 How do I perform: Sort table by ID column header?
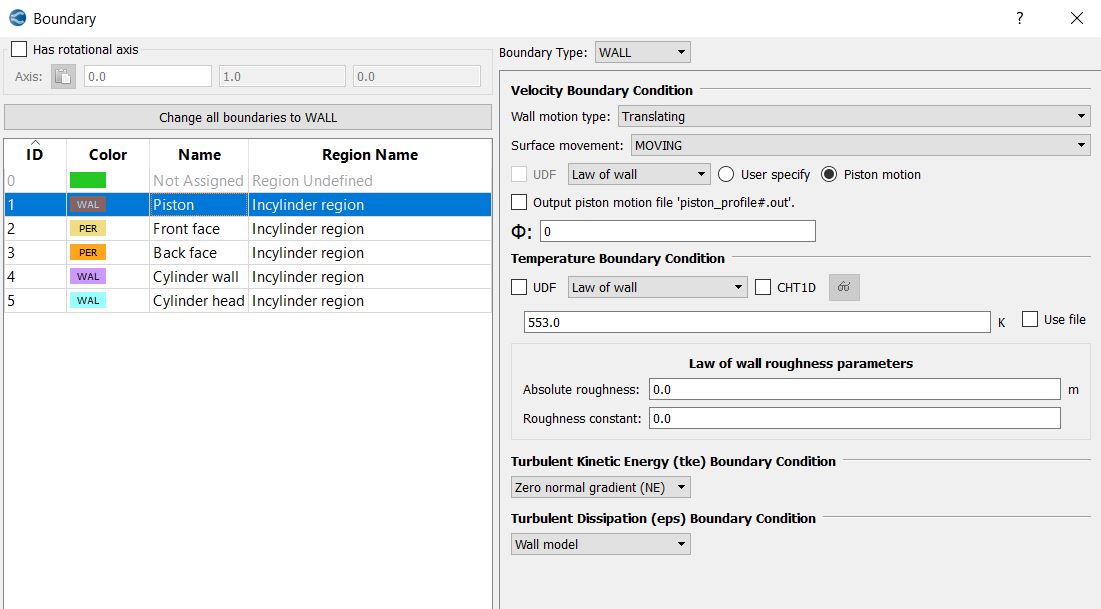[35, 154]
